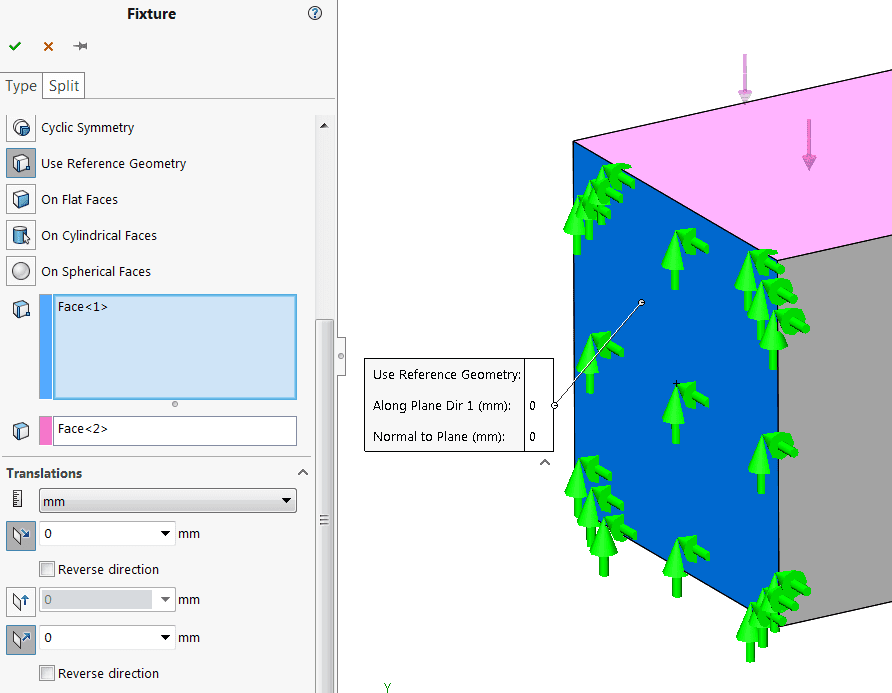Click the panel splitter collapse handle

pos(341,356)
